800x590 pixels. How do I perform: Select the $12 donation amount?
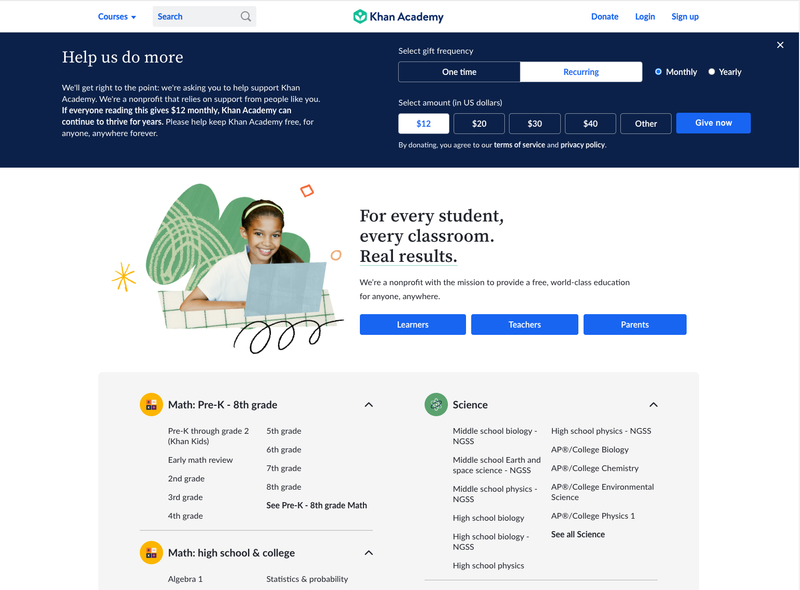[423, 124]
